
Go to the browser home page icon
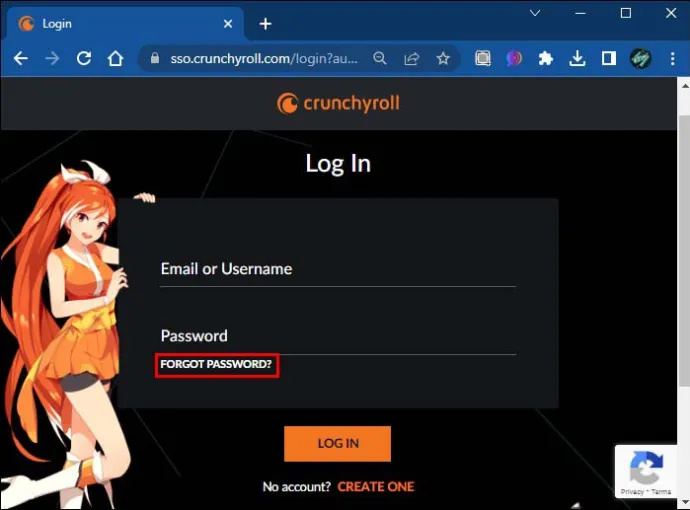click(115, 58)
